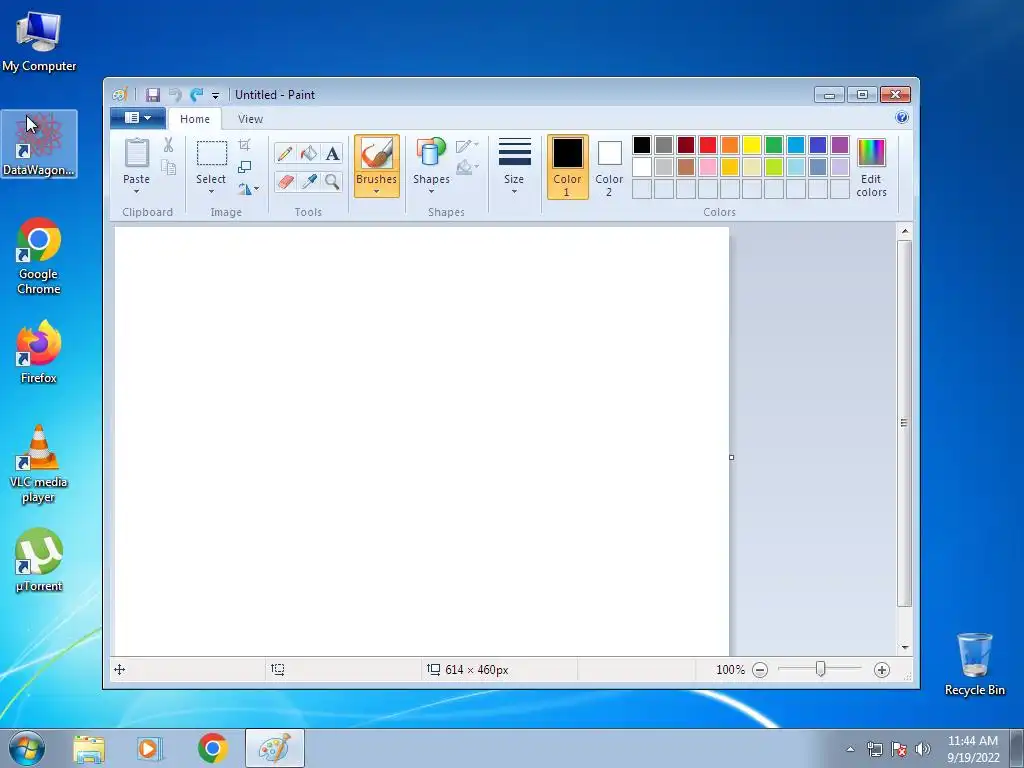The height and width of the screenshot is (768, 1024).
Task: Pick the orange color swatch
Action: [x=729, y=145]
